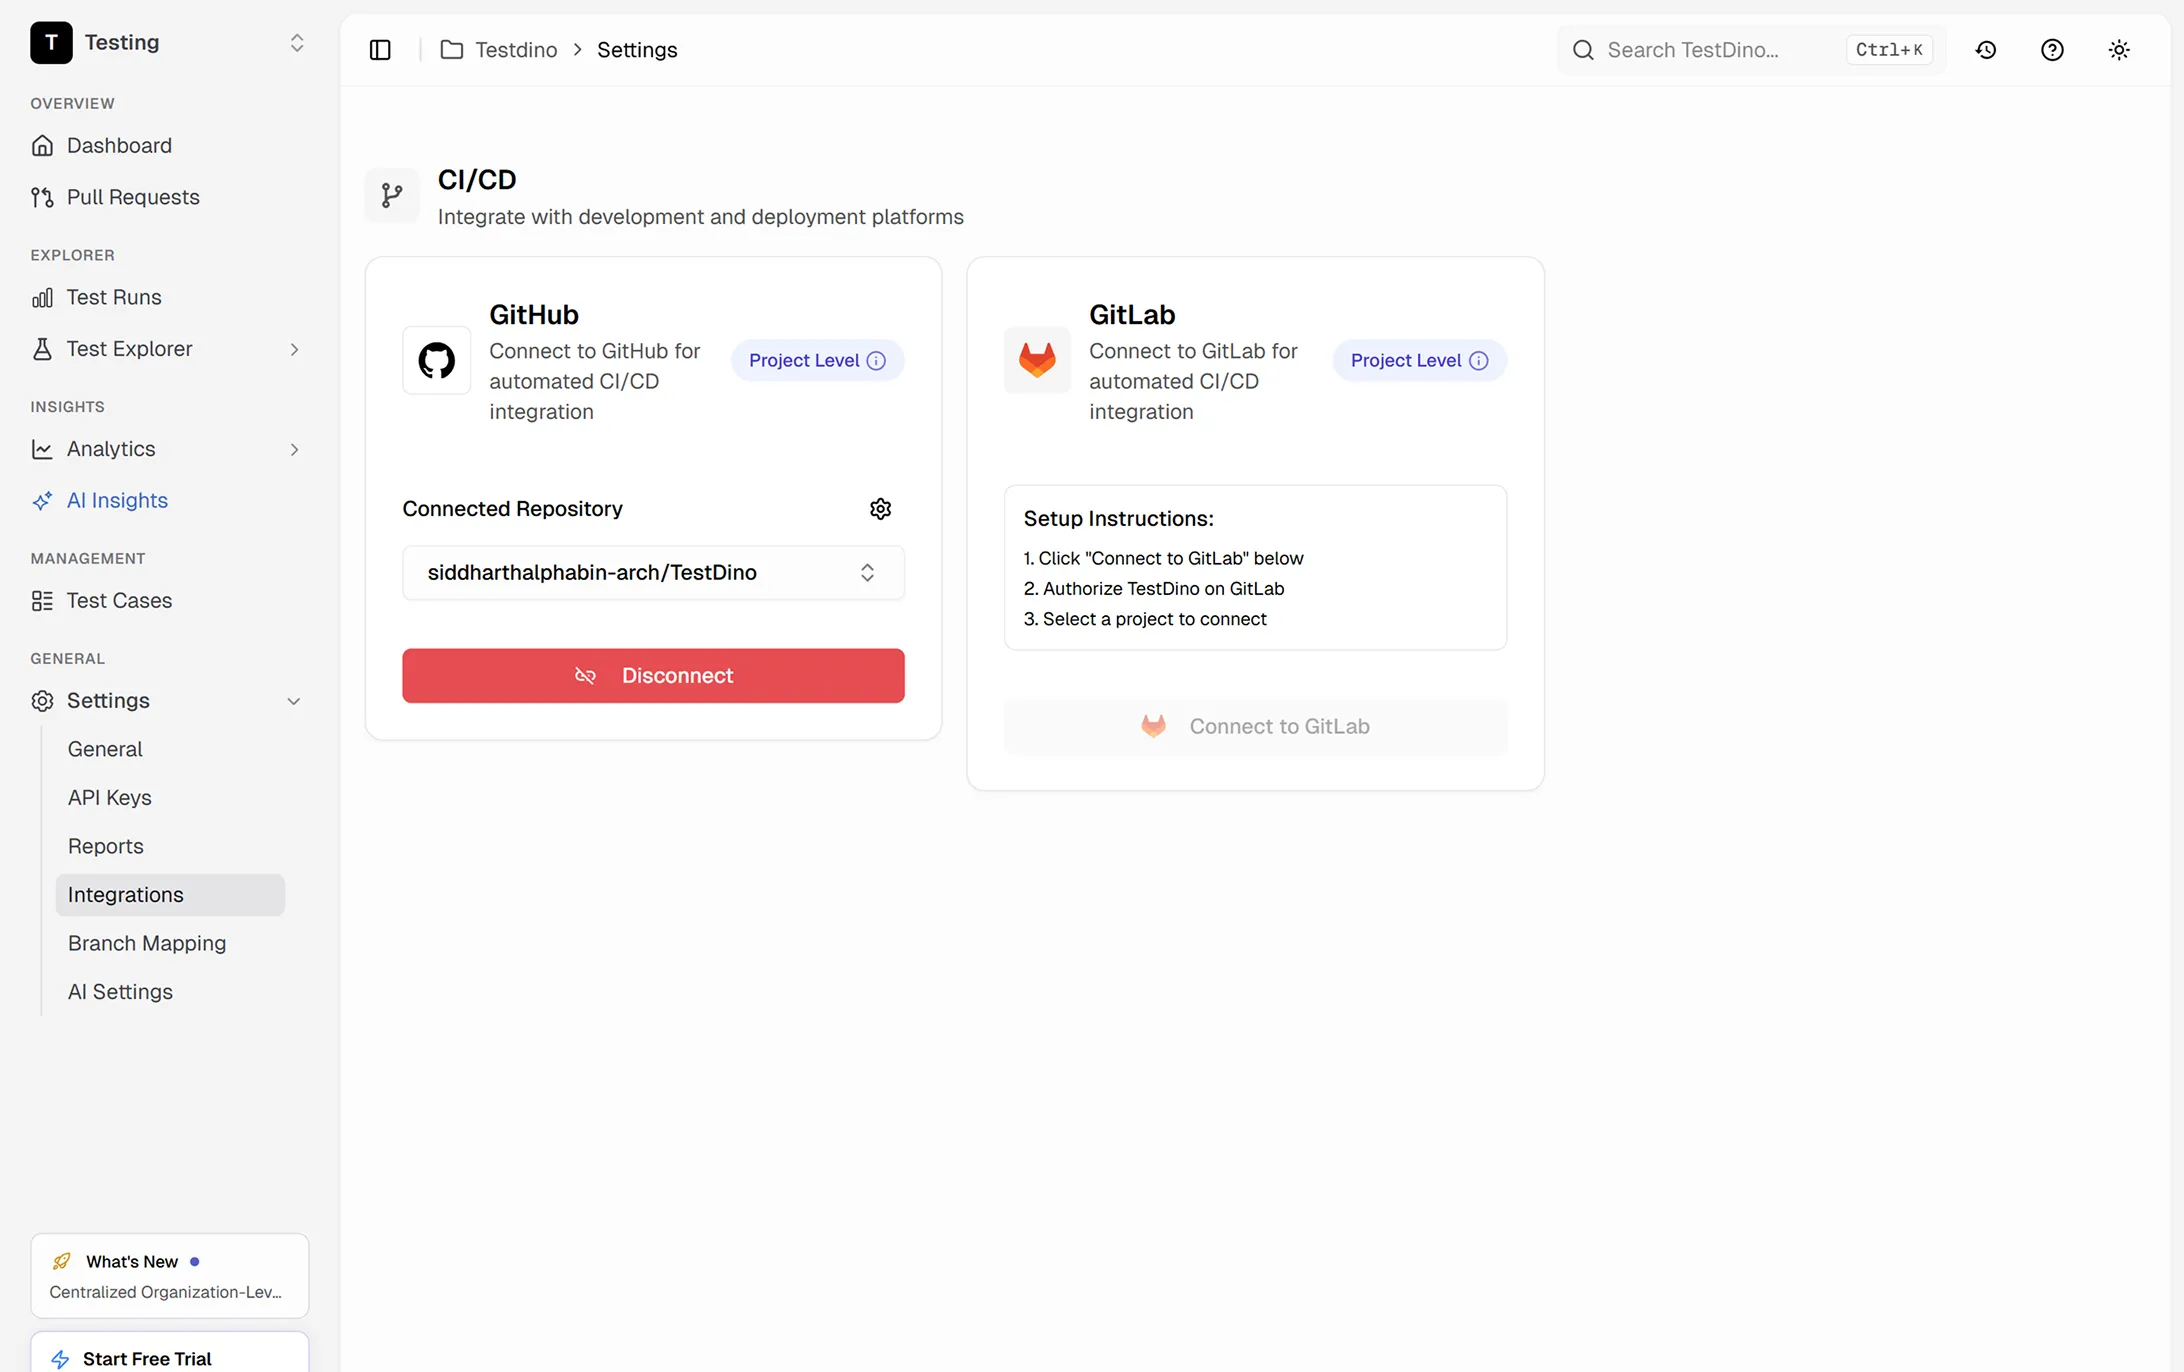Switch theme with the sun icon

(x=2119, y=50)
